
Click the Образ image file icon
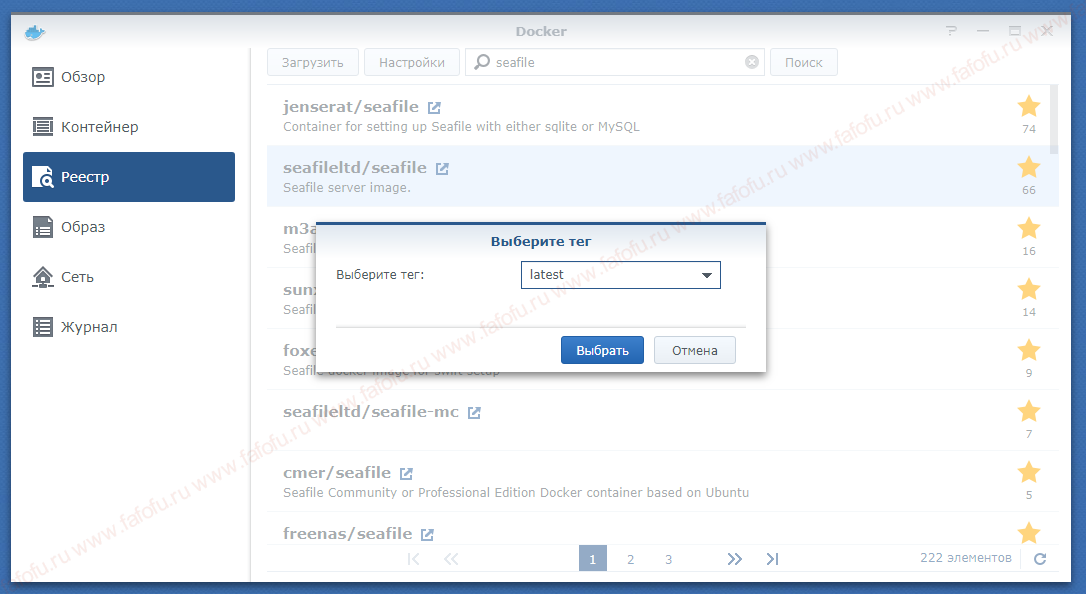coord(43,227)
